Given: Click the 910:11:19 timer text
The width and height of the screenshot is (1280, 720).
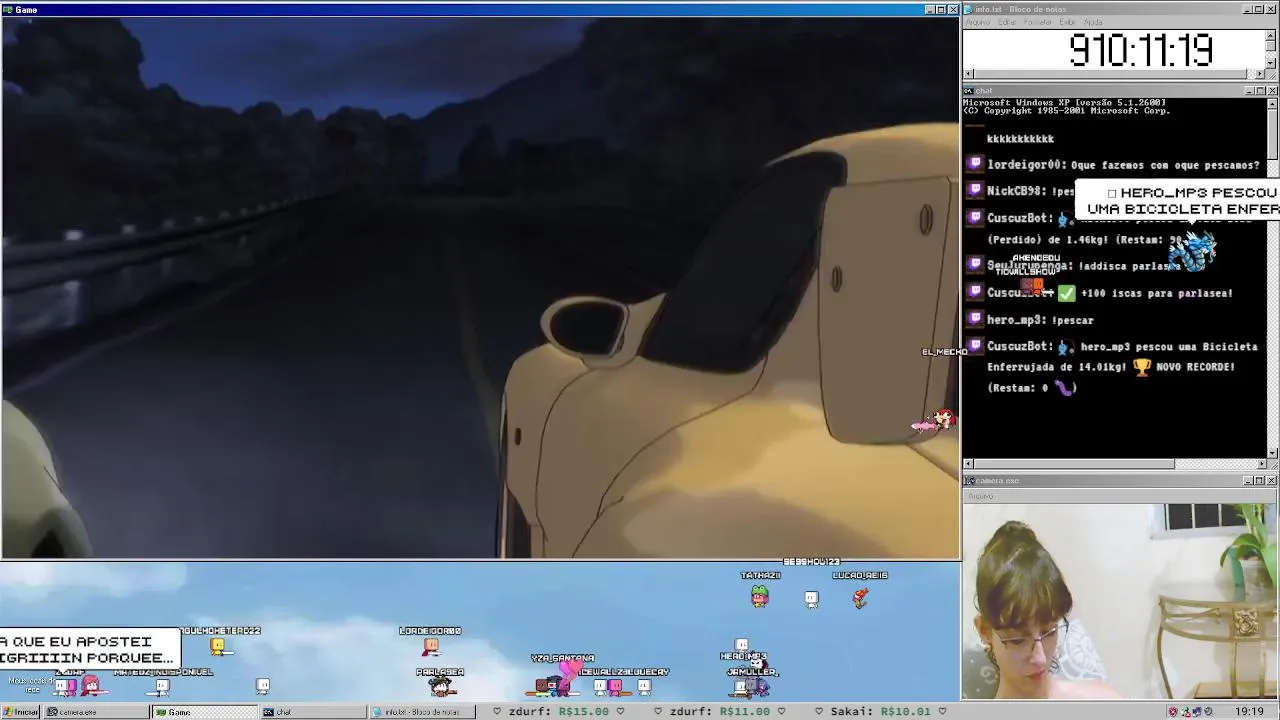Looking at the screenshot, I should click(x=1141, y=50).
